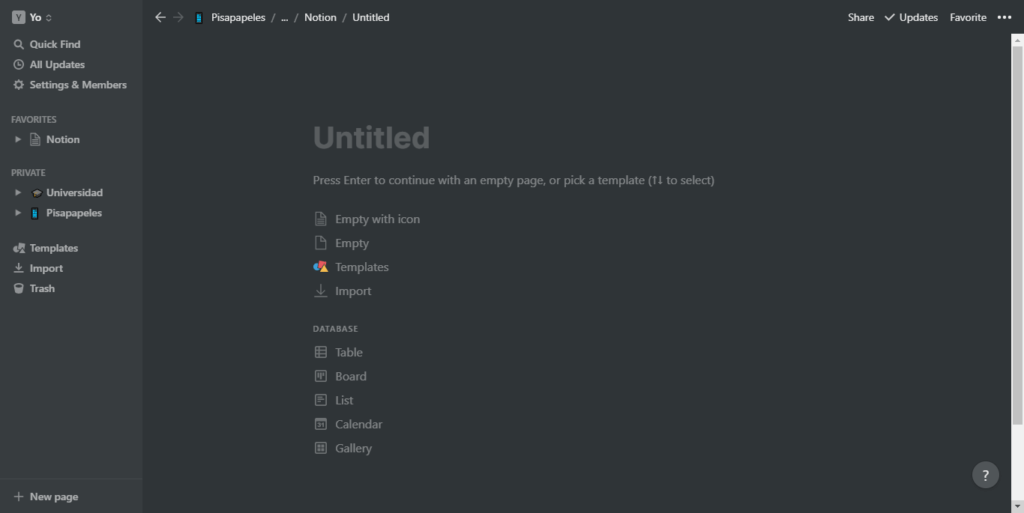Click the Settings & Members gear icon
Image resolution: width=1024 pixels, height=513 pixels.
pyautogui.click(x=18, y=85)
